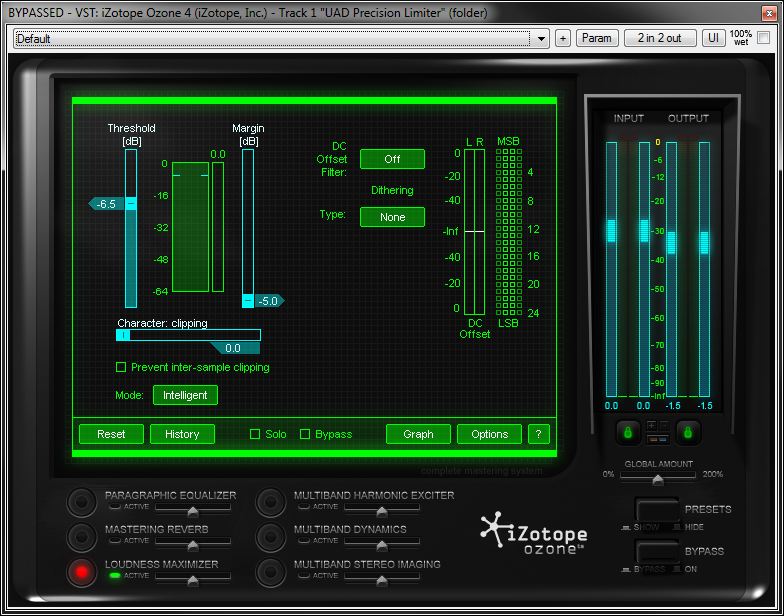Click the Loudness Maximizer amount slider
Screen dimensions: 784x616
(x=192, y=578)
